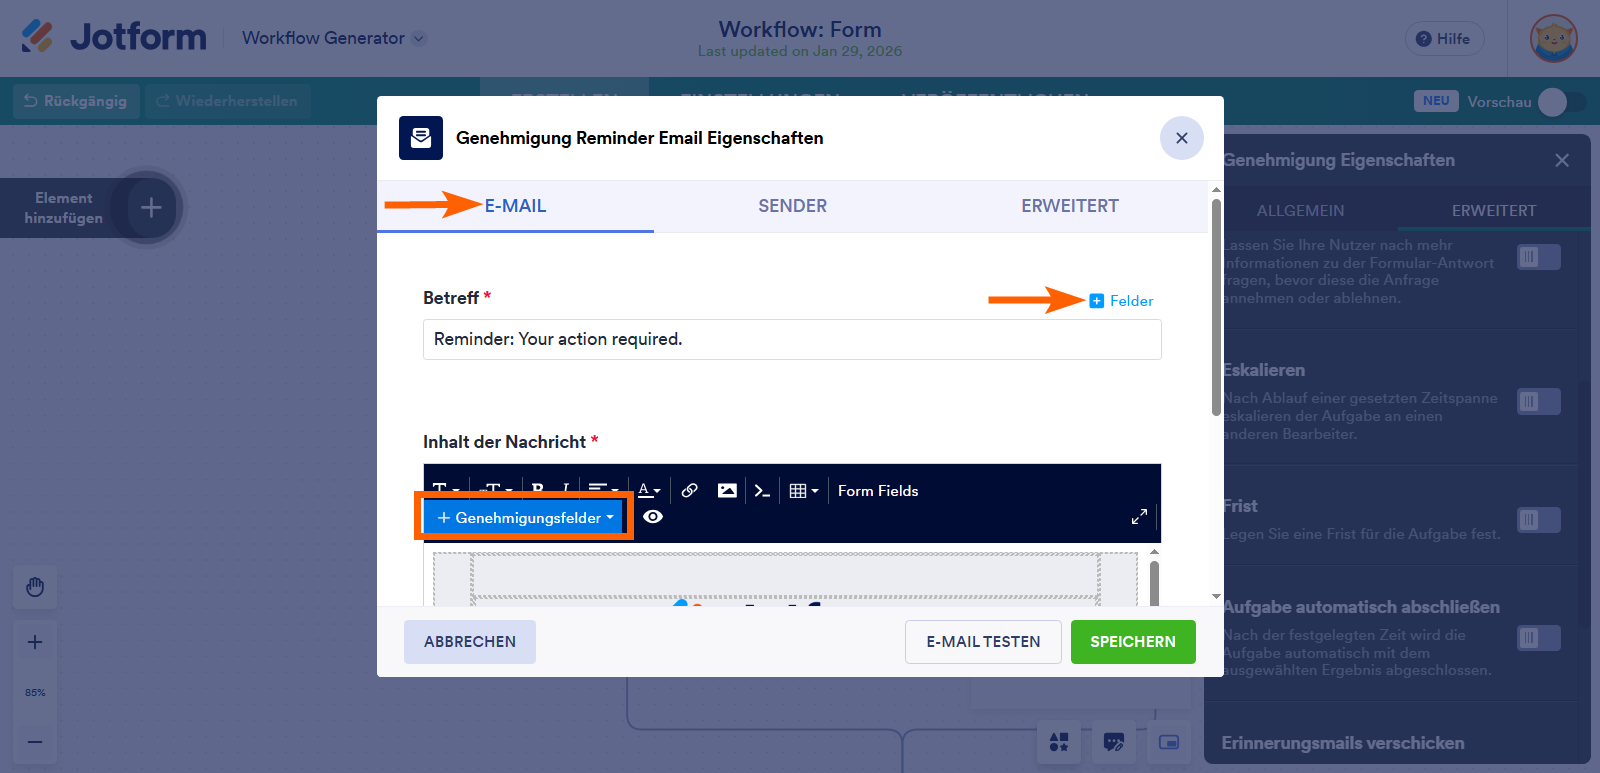Expand the message editor to fullscreen

[x=1139, y=516]
